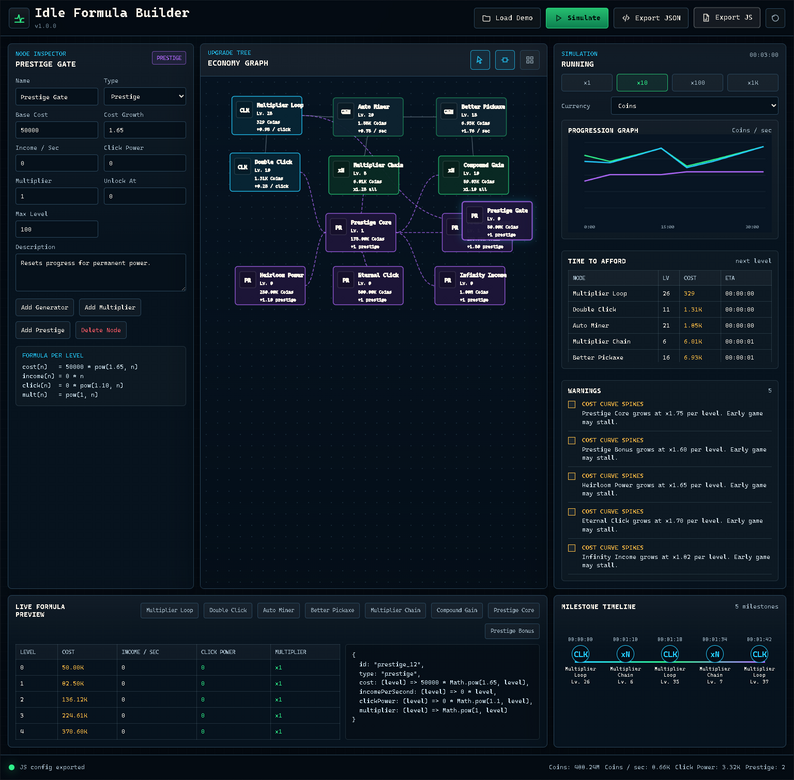
Task: Show Auto Miner formula preview tab
Action: tap(279, 610)
